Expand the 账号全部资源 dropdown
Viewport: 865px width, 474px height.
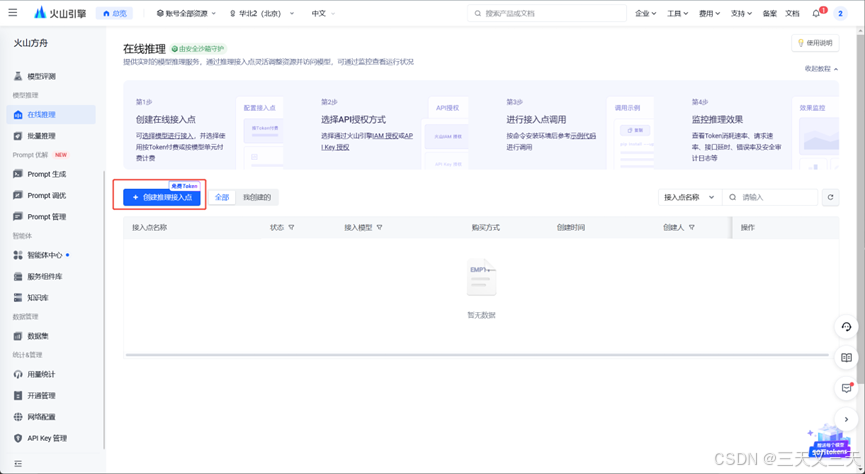[x=186, y=13]
